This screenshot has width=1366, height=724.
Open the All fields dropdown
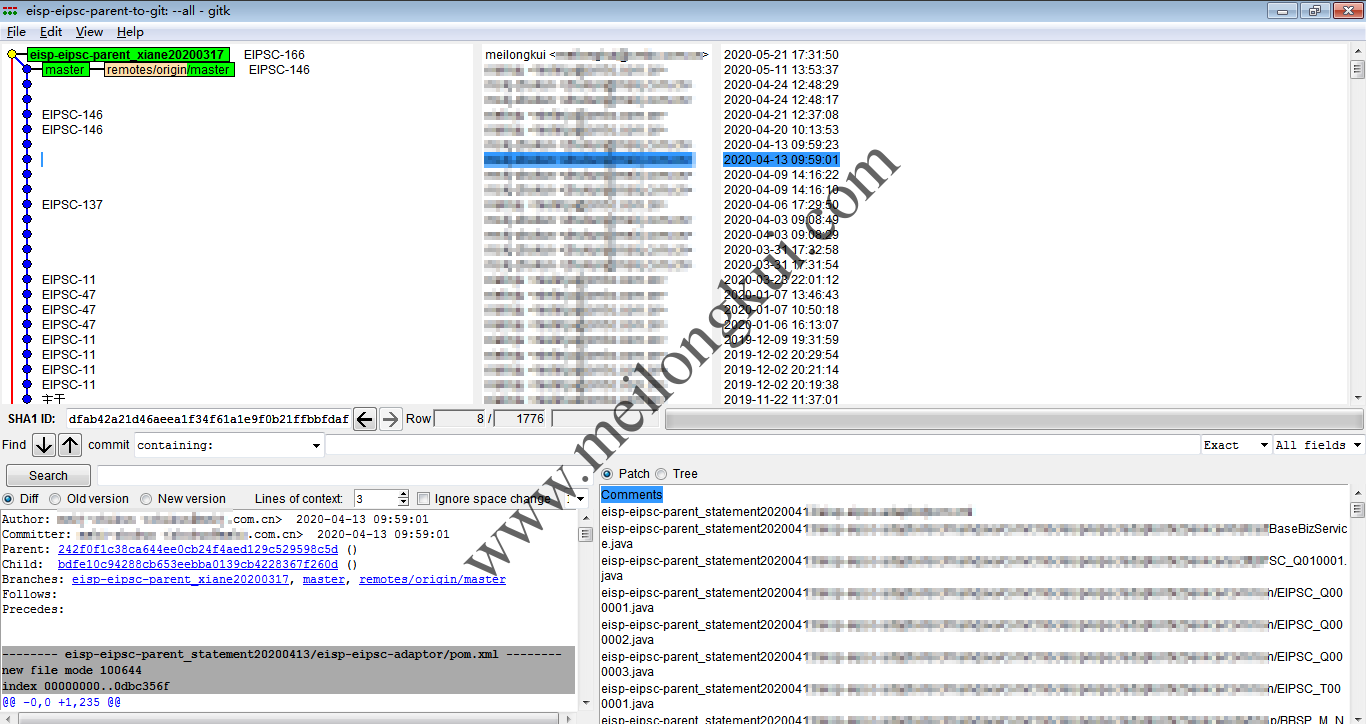click(x=1318, y=445)
